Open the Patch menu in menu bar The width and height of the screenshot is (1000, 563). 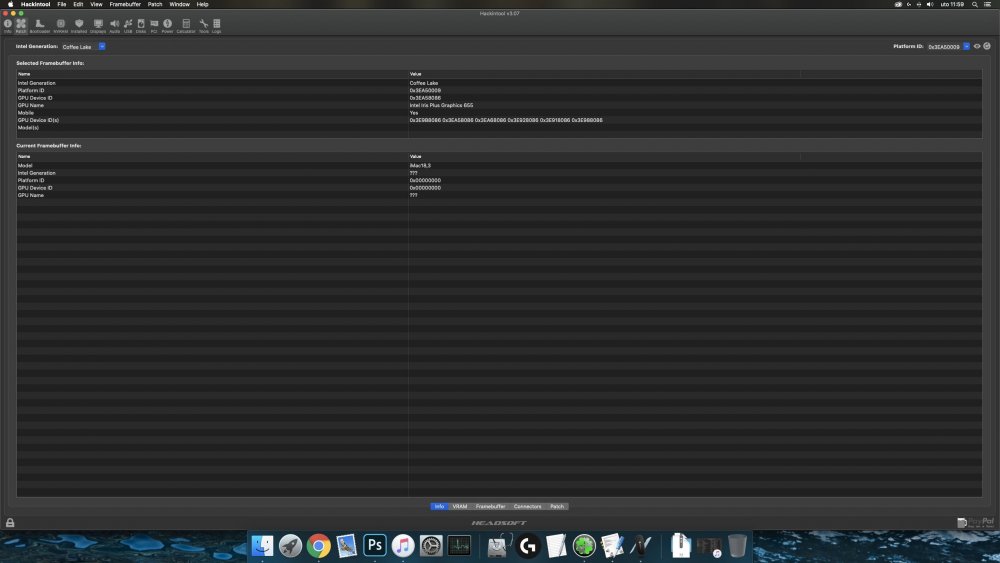155,4
